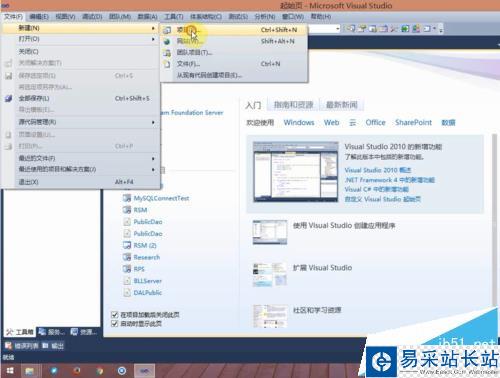Switch to the 指南和资源 tab
The image size is (500, 378).
293,105
